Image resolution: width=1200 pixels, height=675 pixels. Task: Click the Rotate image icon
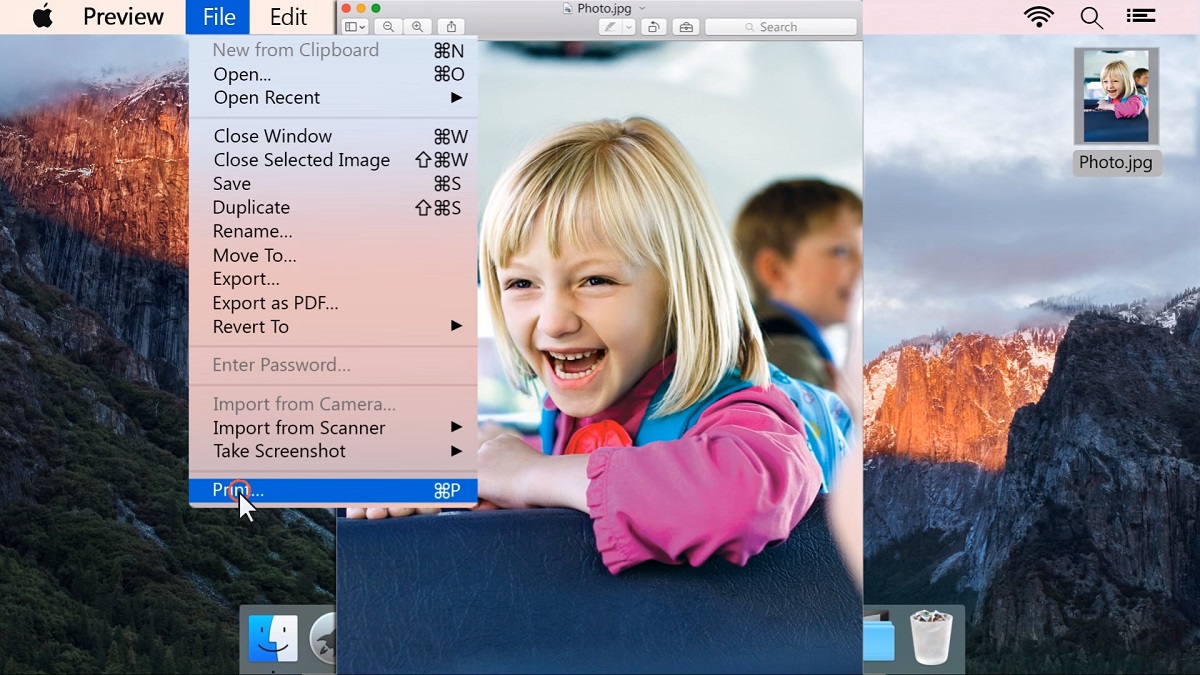(x=653, y=27)
